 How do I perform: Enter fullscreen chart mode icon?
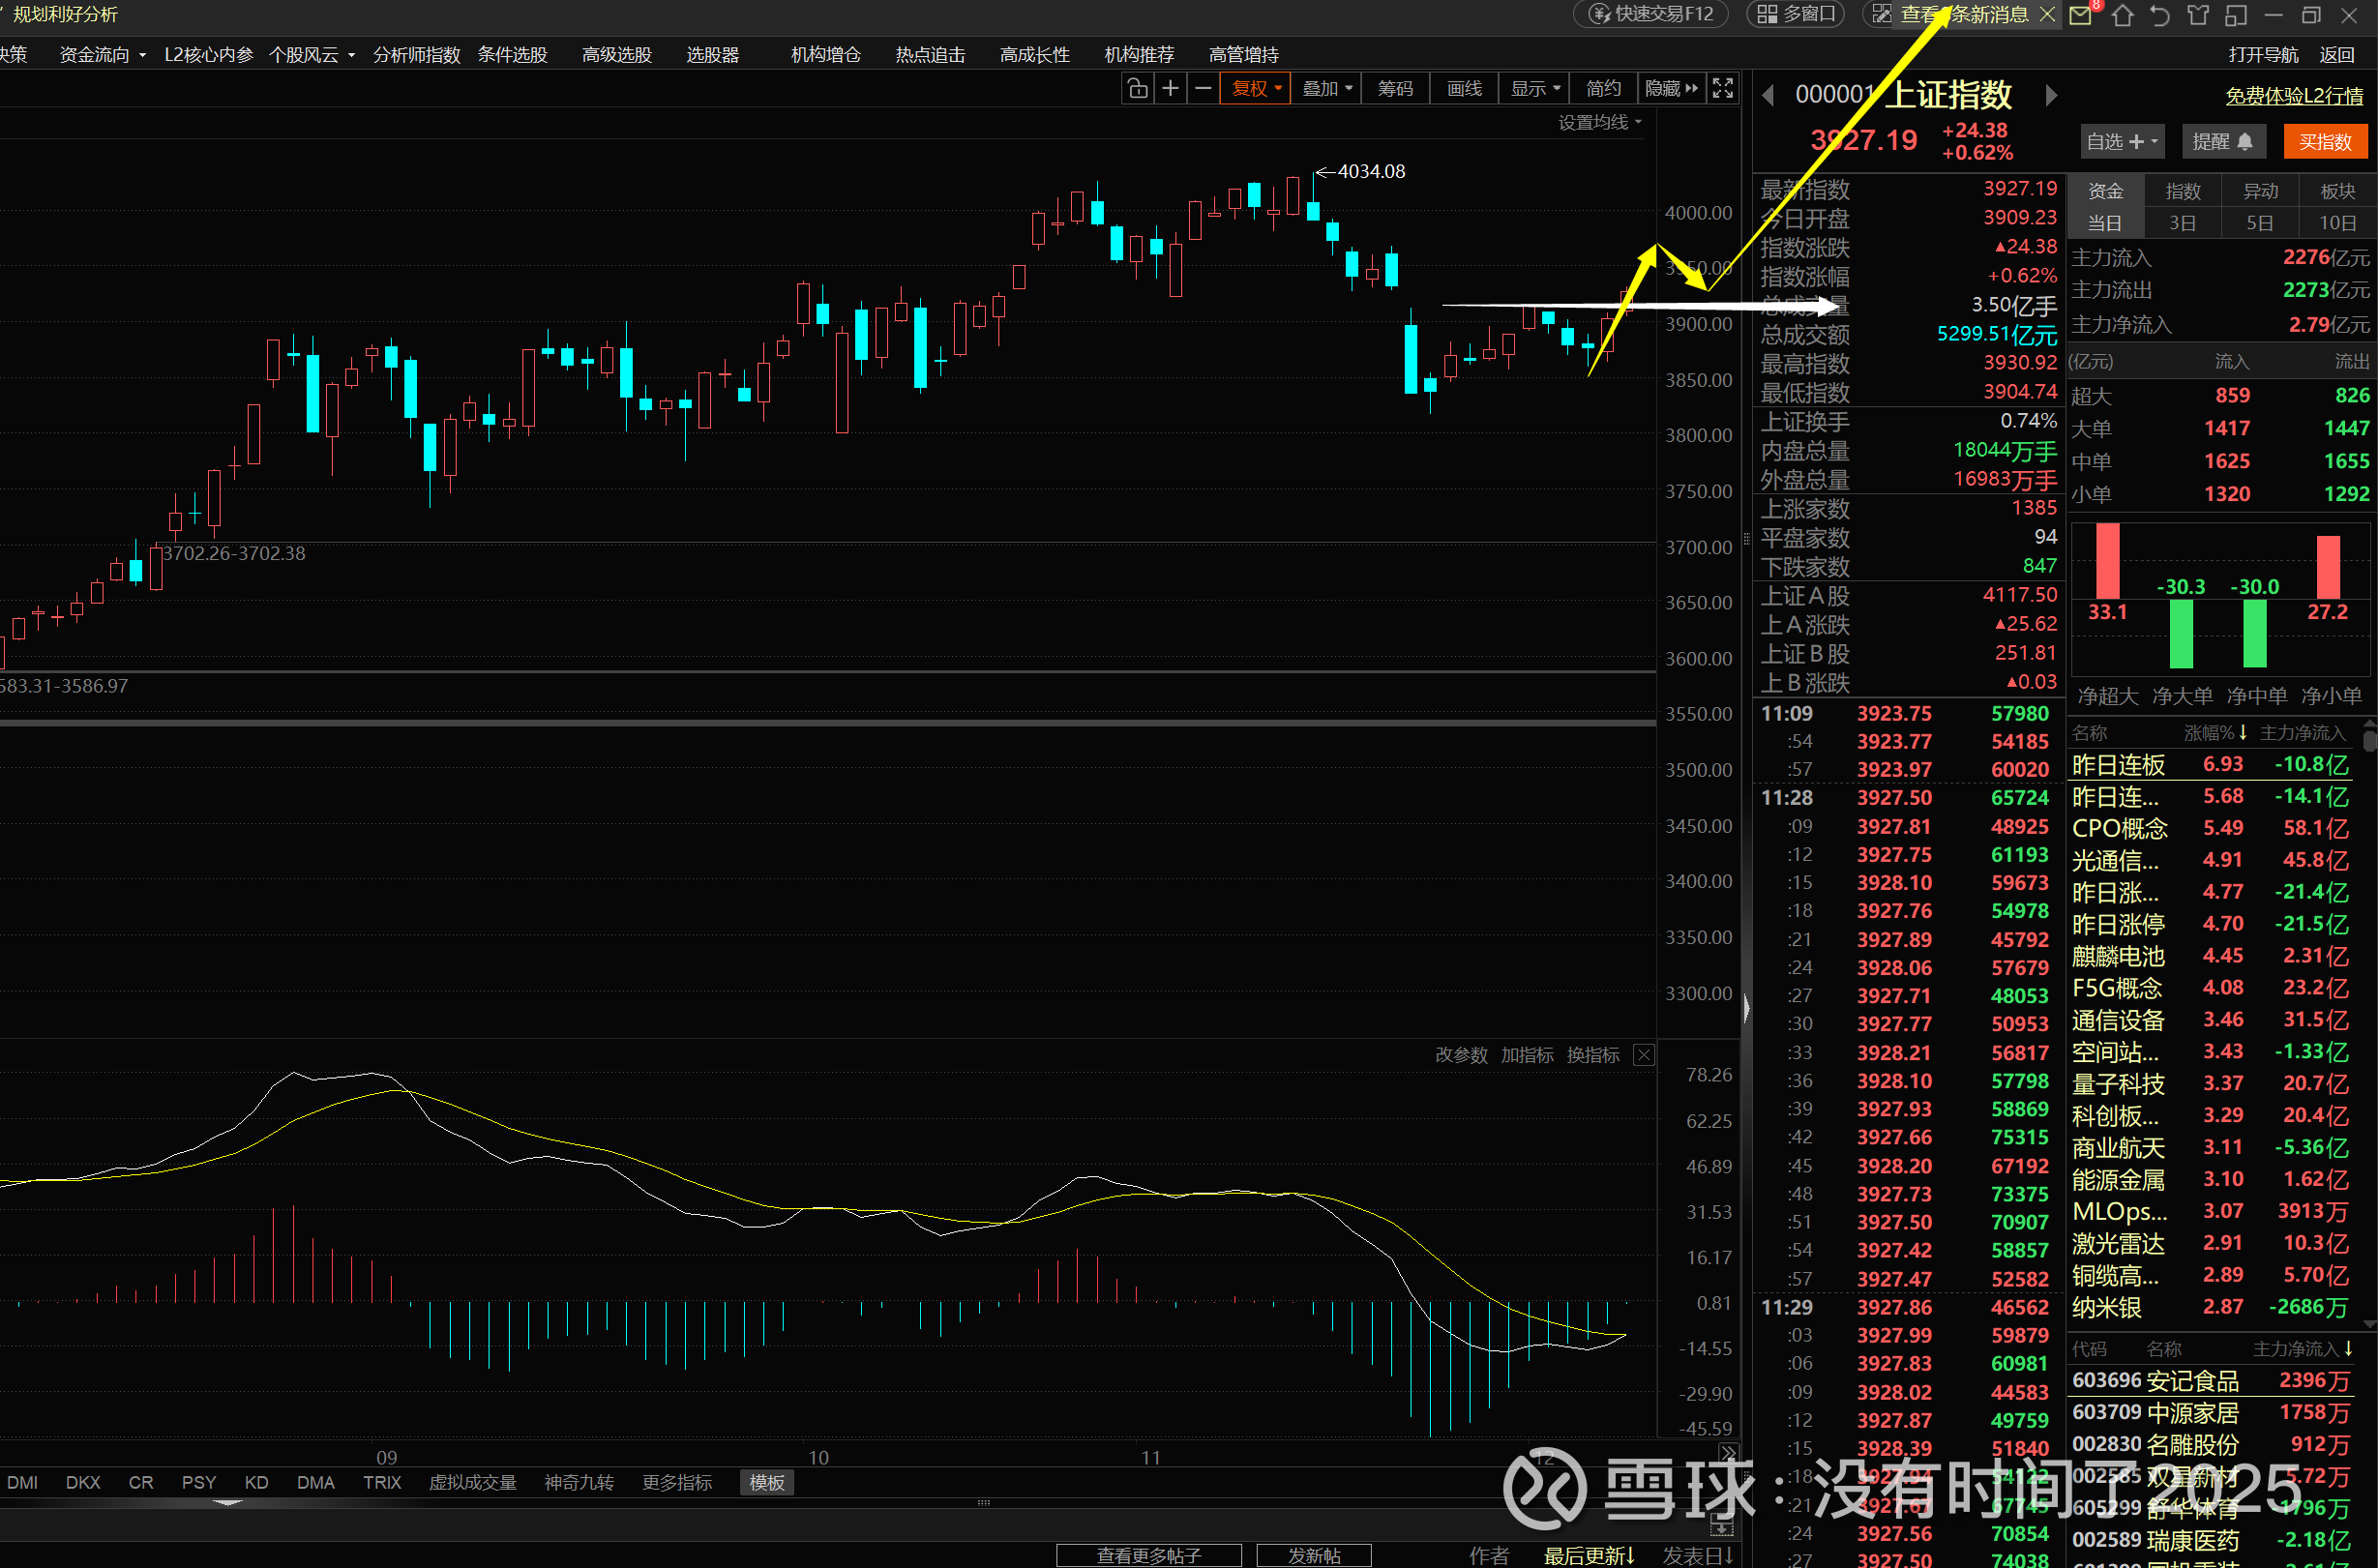[1722, 89]
